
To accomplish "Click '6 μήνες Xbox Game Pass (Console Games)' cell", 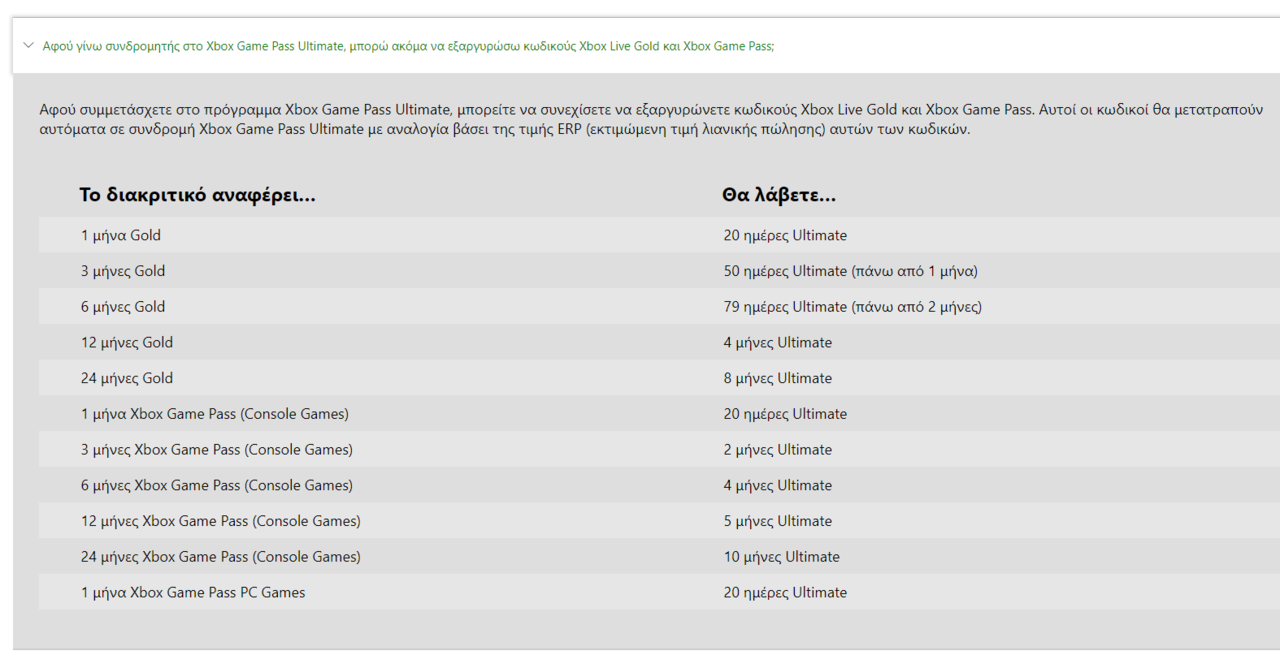I will [x=217, y=485].
